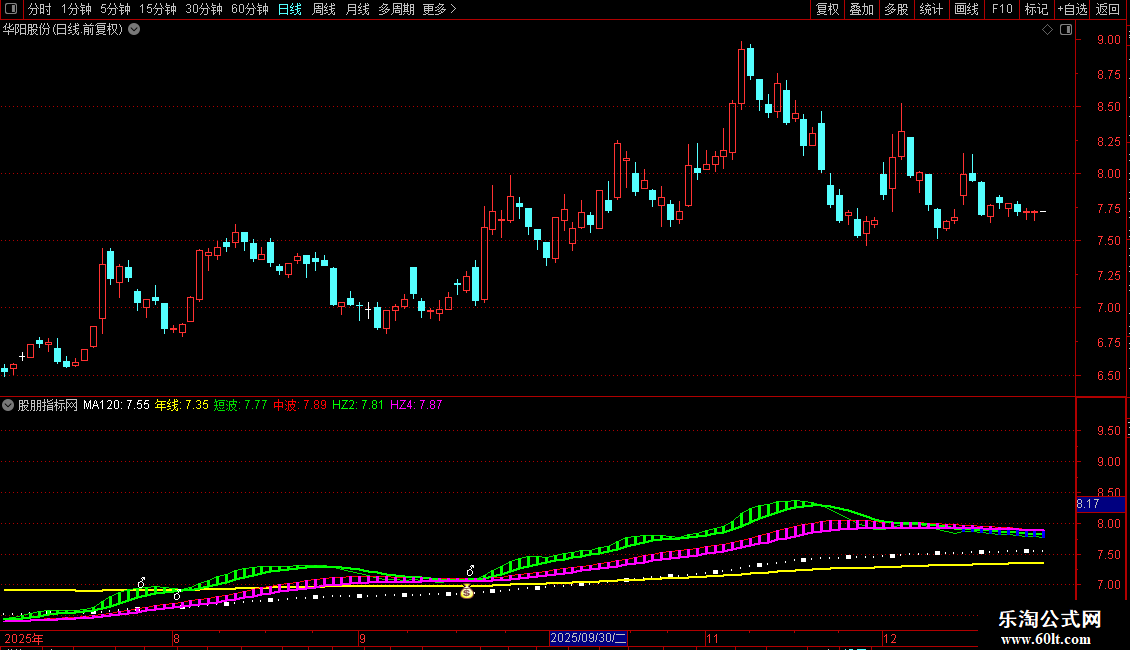Click the 中波: 7.89 indicator value
Image resolution: width=1130 pixels, height=650 pixels.
click(x=300, y=405)
